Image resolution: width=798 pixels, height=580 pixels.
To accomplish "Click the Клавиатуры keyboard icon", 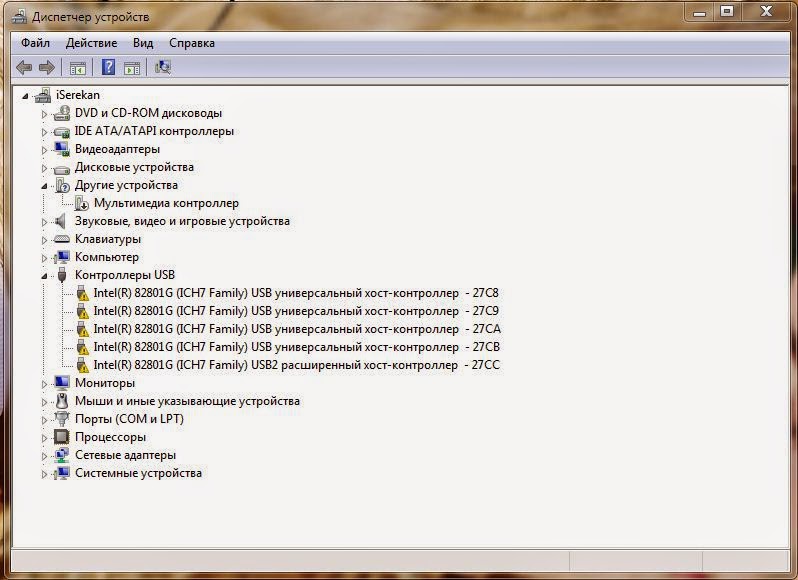I will pyautogui.click(x=62, y=239).
